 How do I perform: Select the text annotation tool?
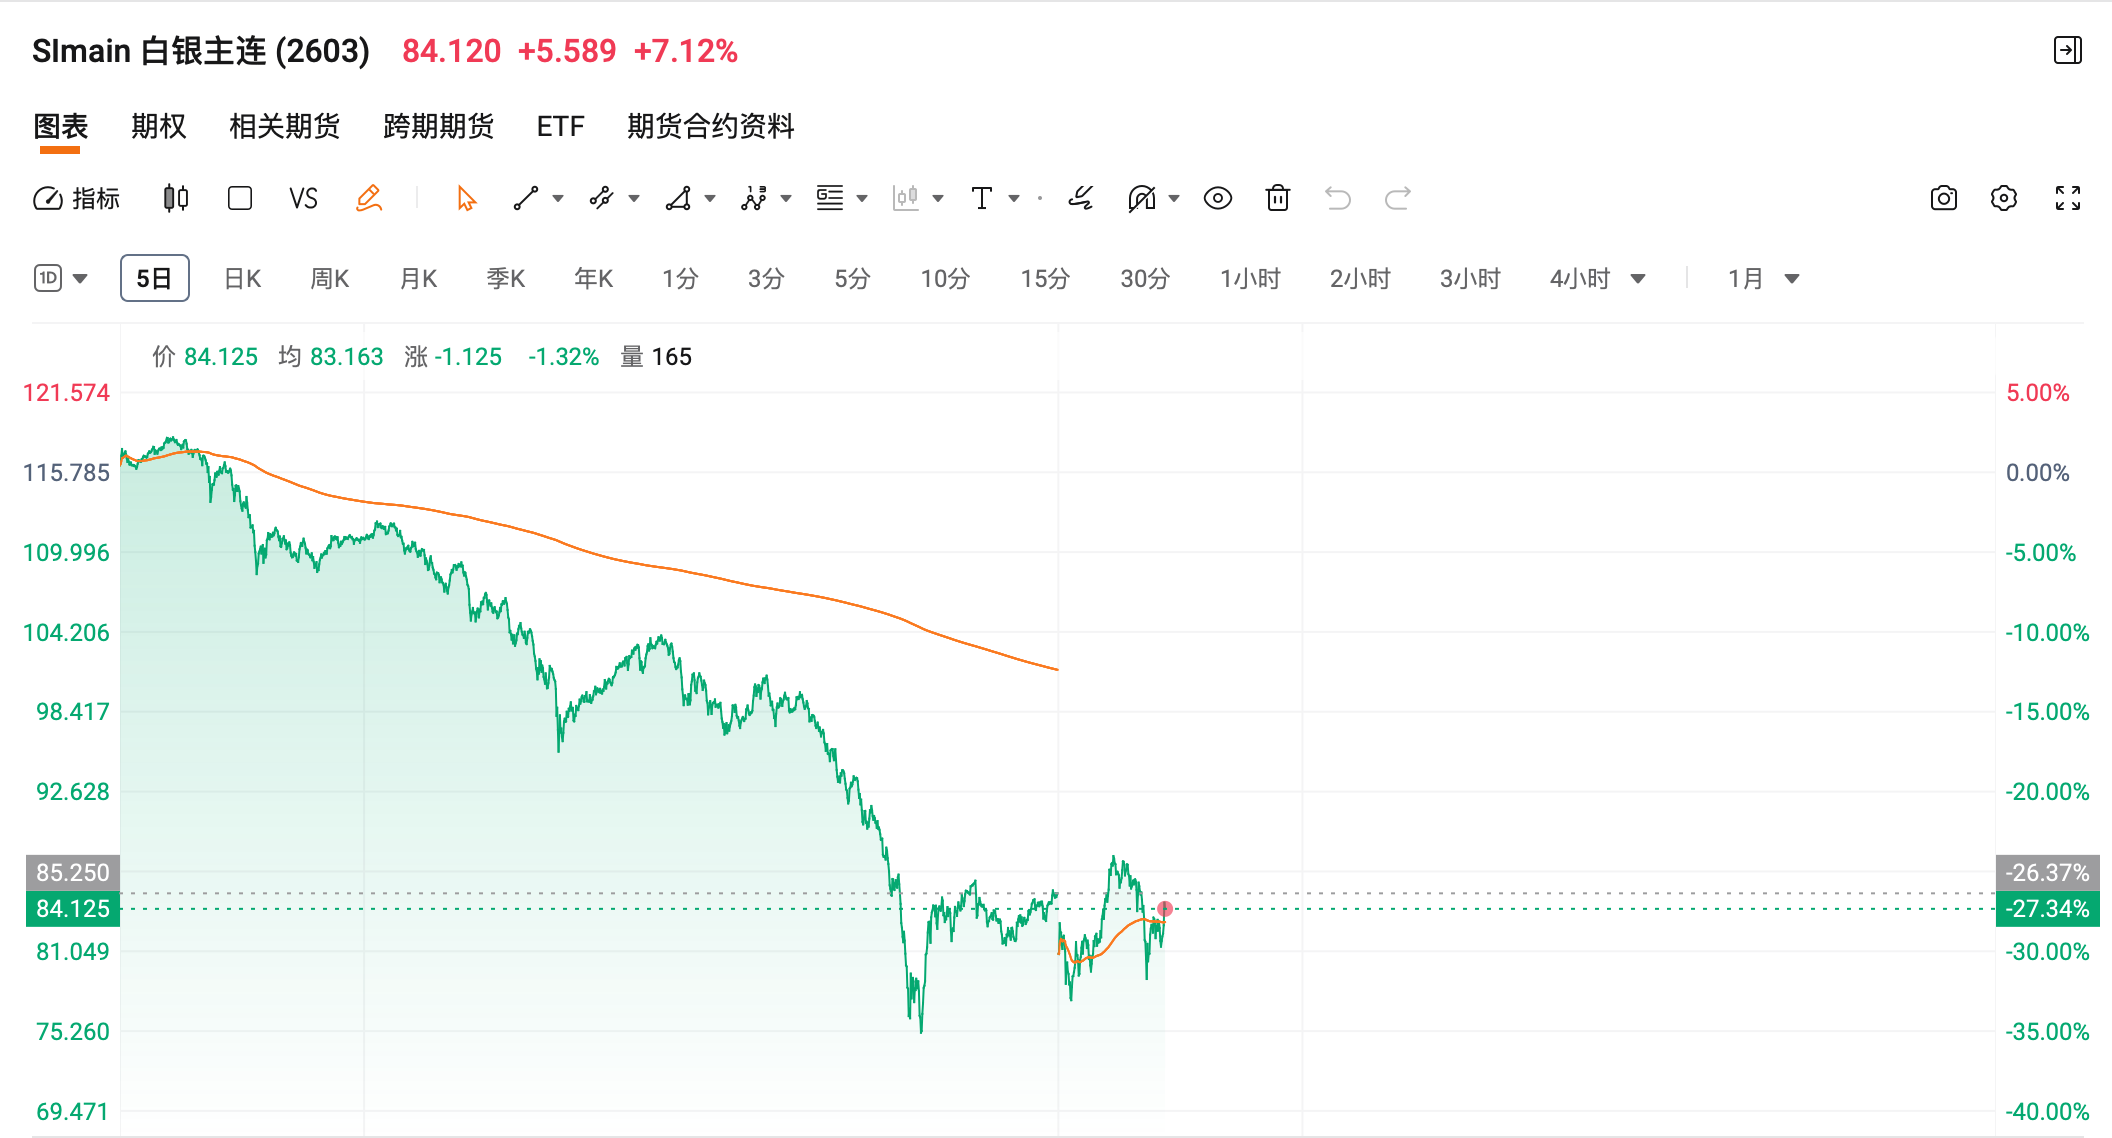tap(982, 198)
